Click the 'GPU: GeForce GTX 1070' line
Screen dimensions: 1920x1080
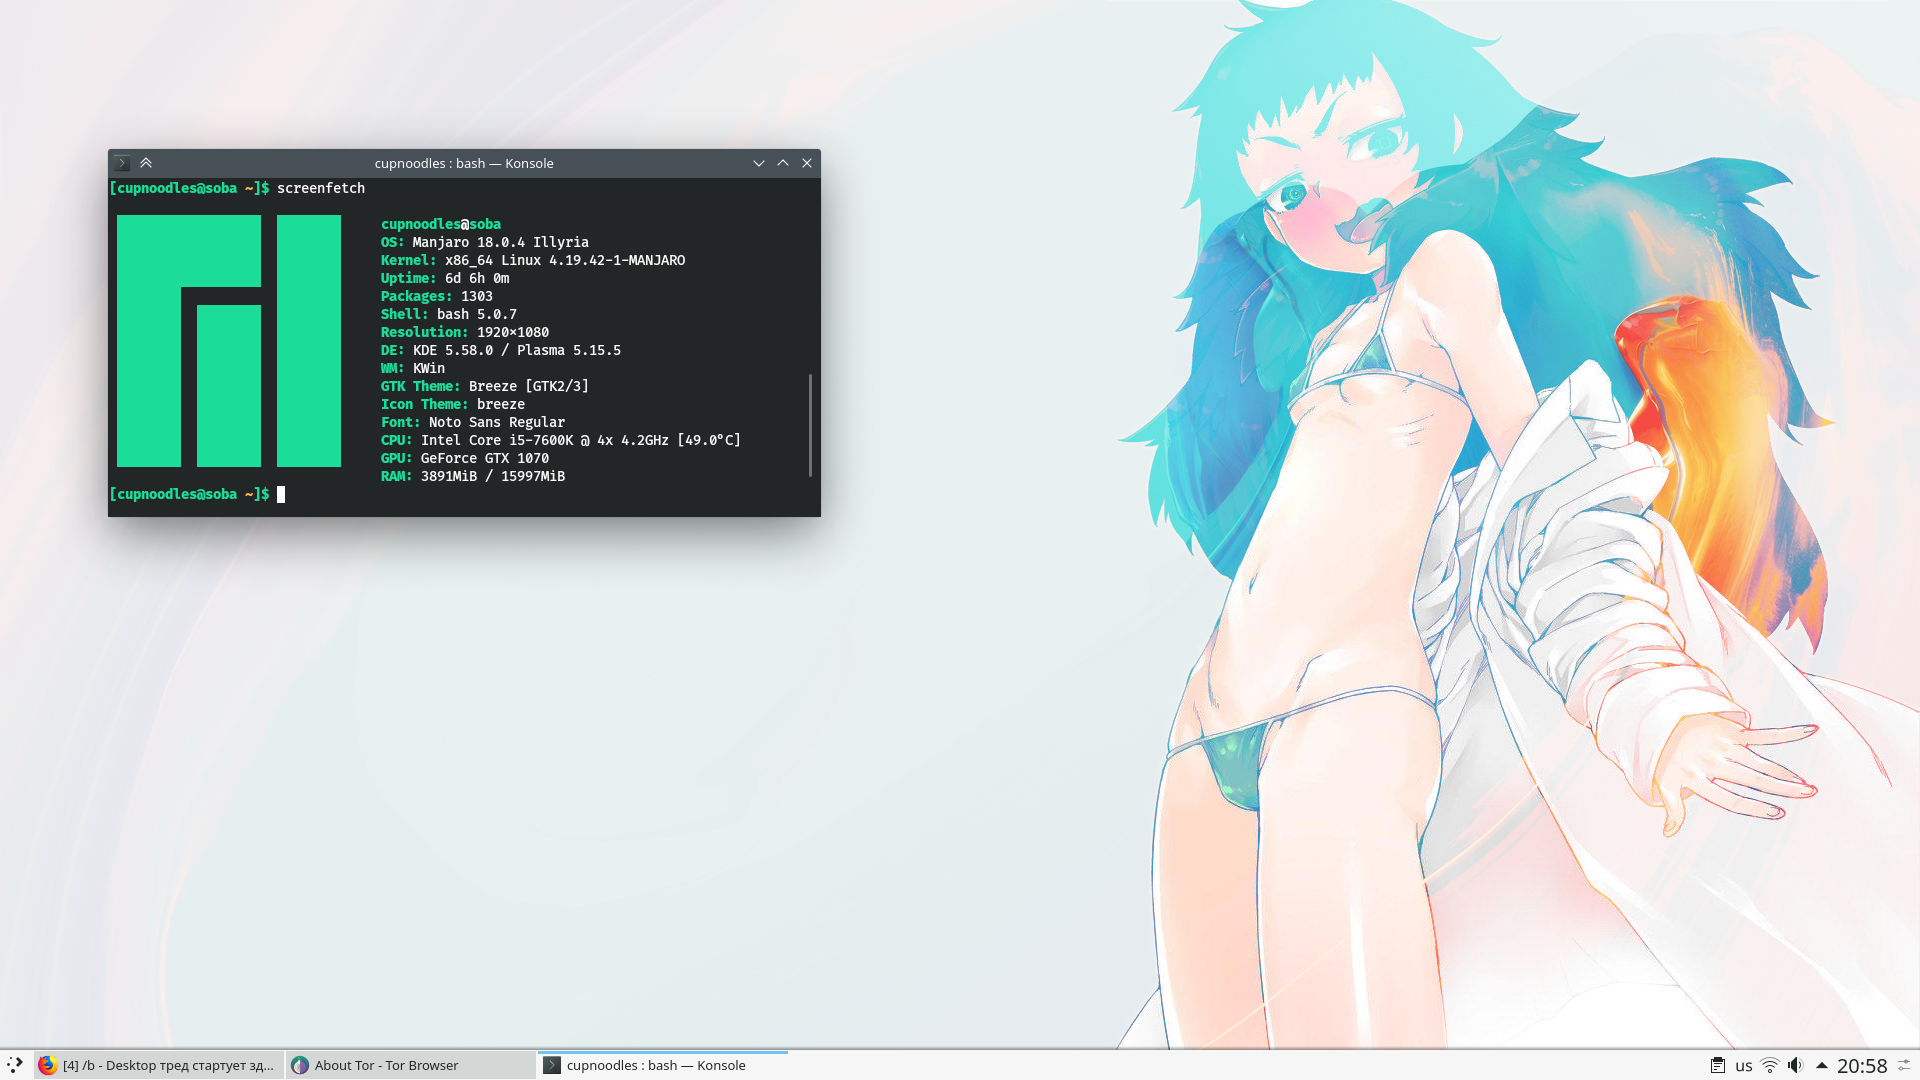[465, 458]
